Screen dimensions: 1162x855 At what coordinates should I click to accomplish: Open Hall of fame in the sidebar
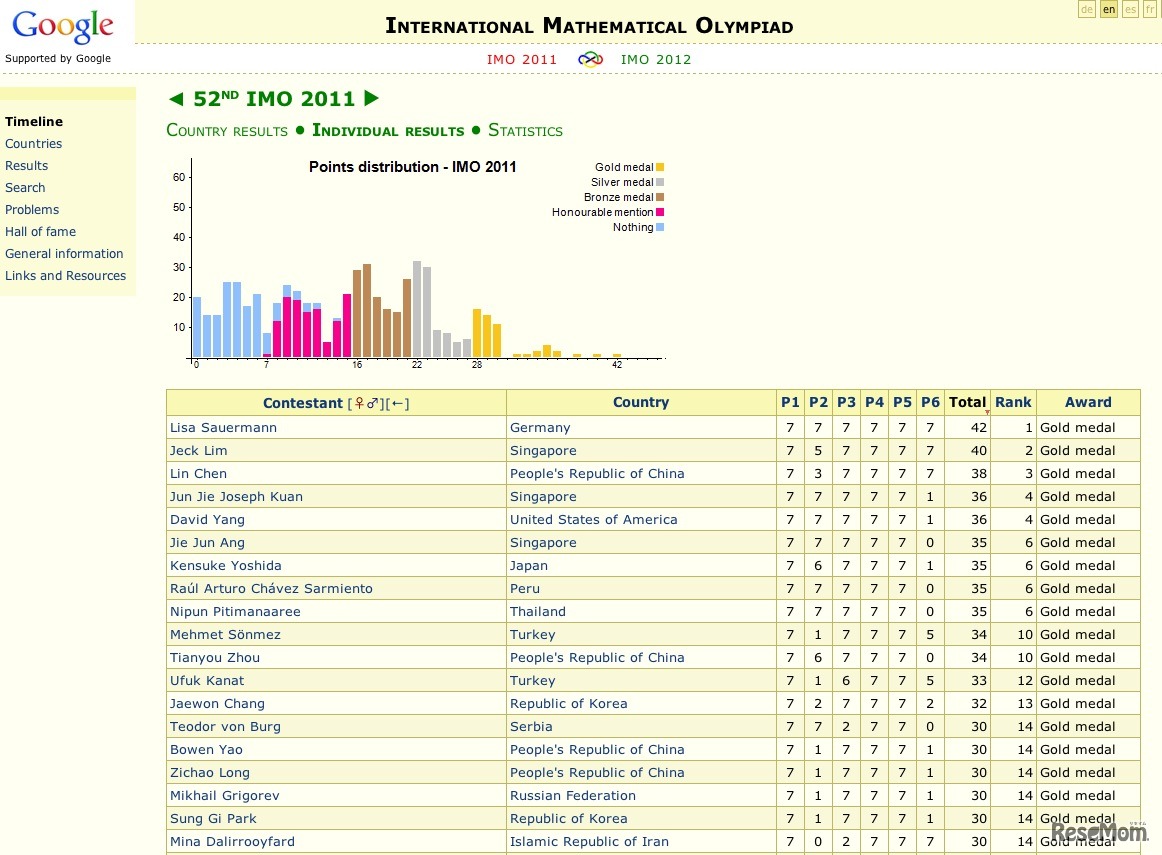[x=40, y=231]
